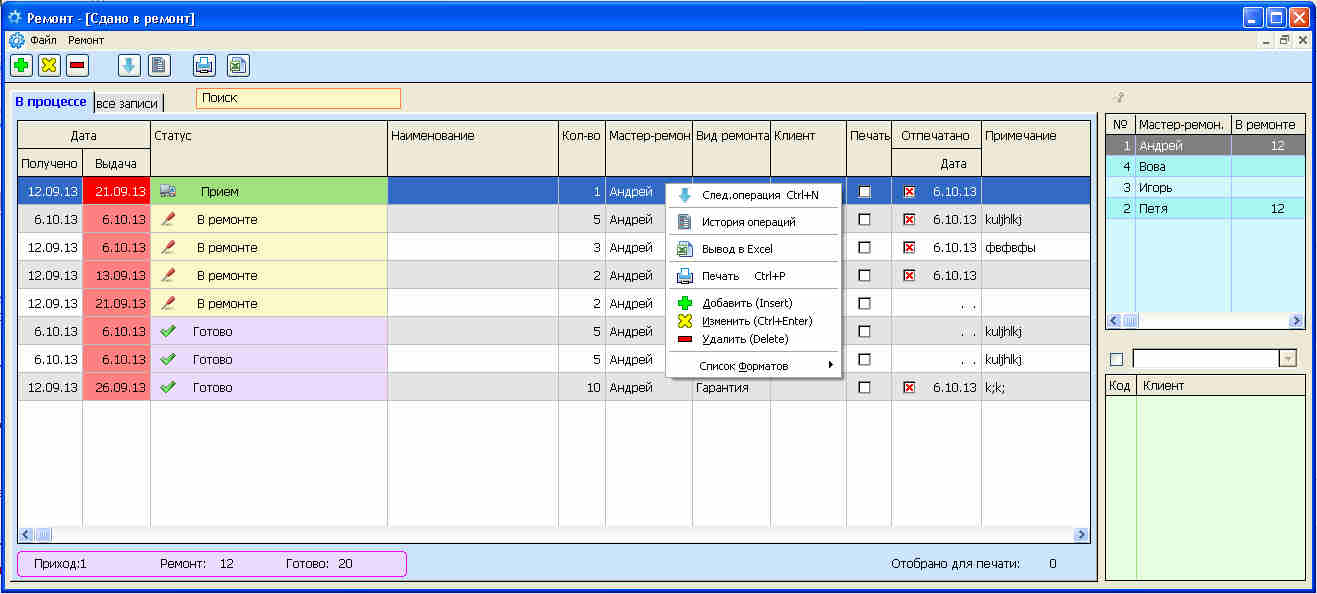Click the blue down-arrow next operation toolbar icon
The image size is (1317, 594).
pyautogui.click(x=129, y=66)
